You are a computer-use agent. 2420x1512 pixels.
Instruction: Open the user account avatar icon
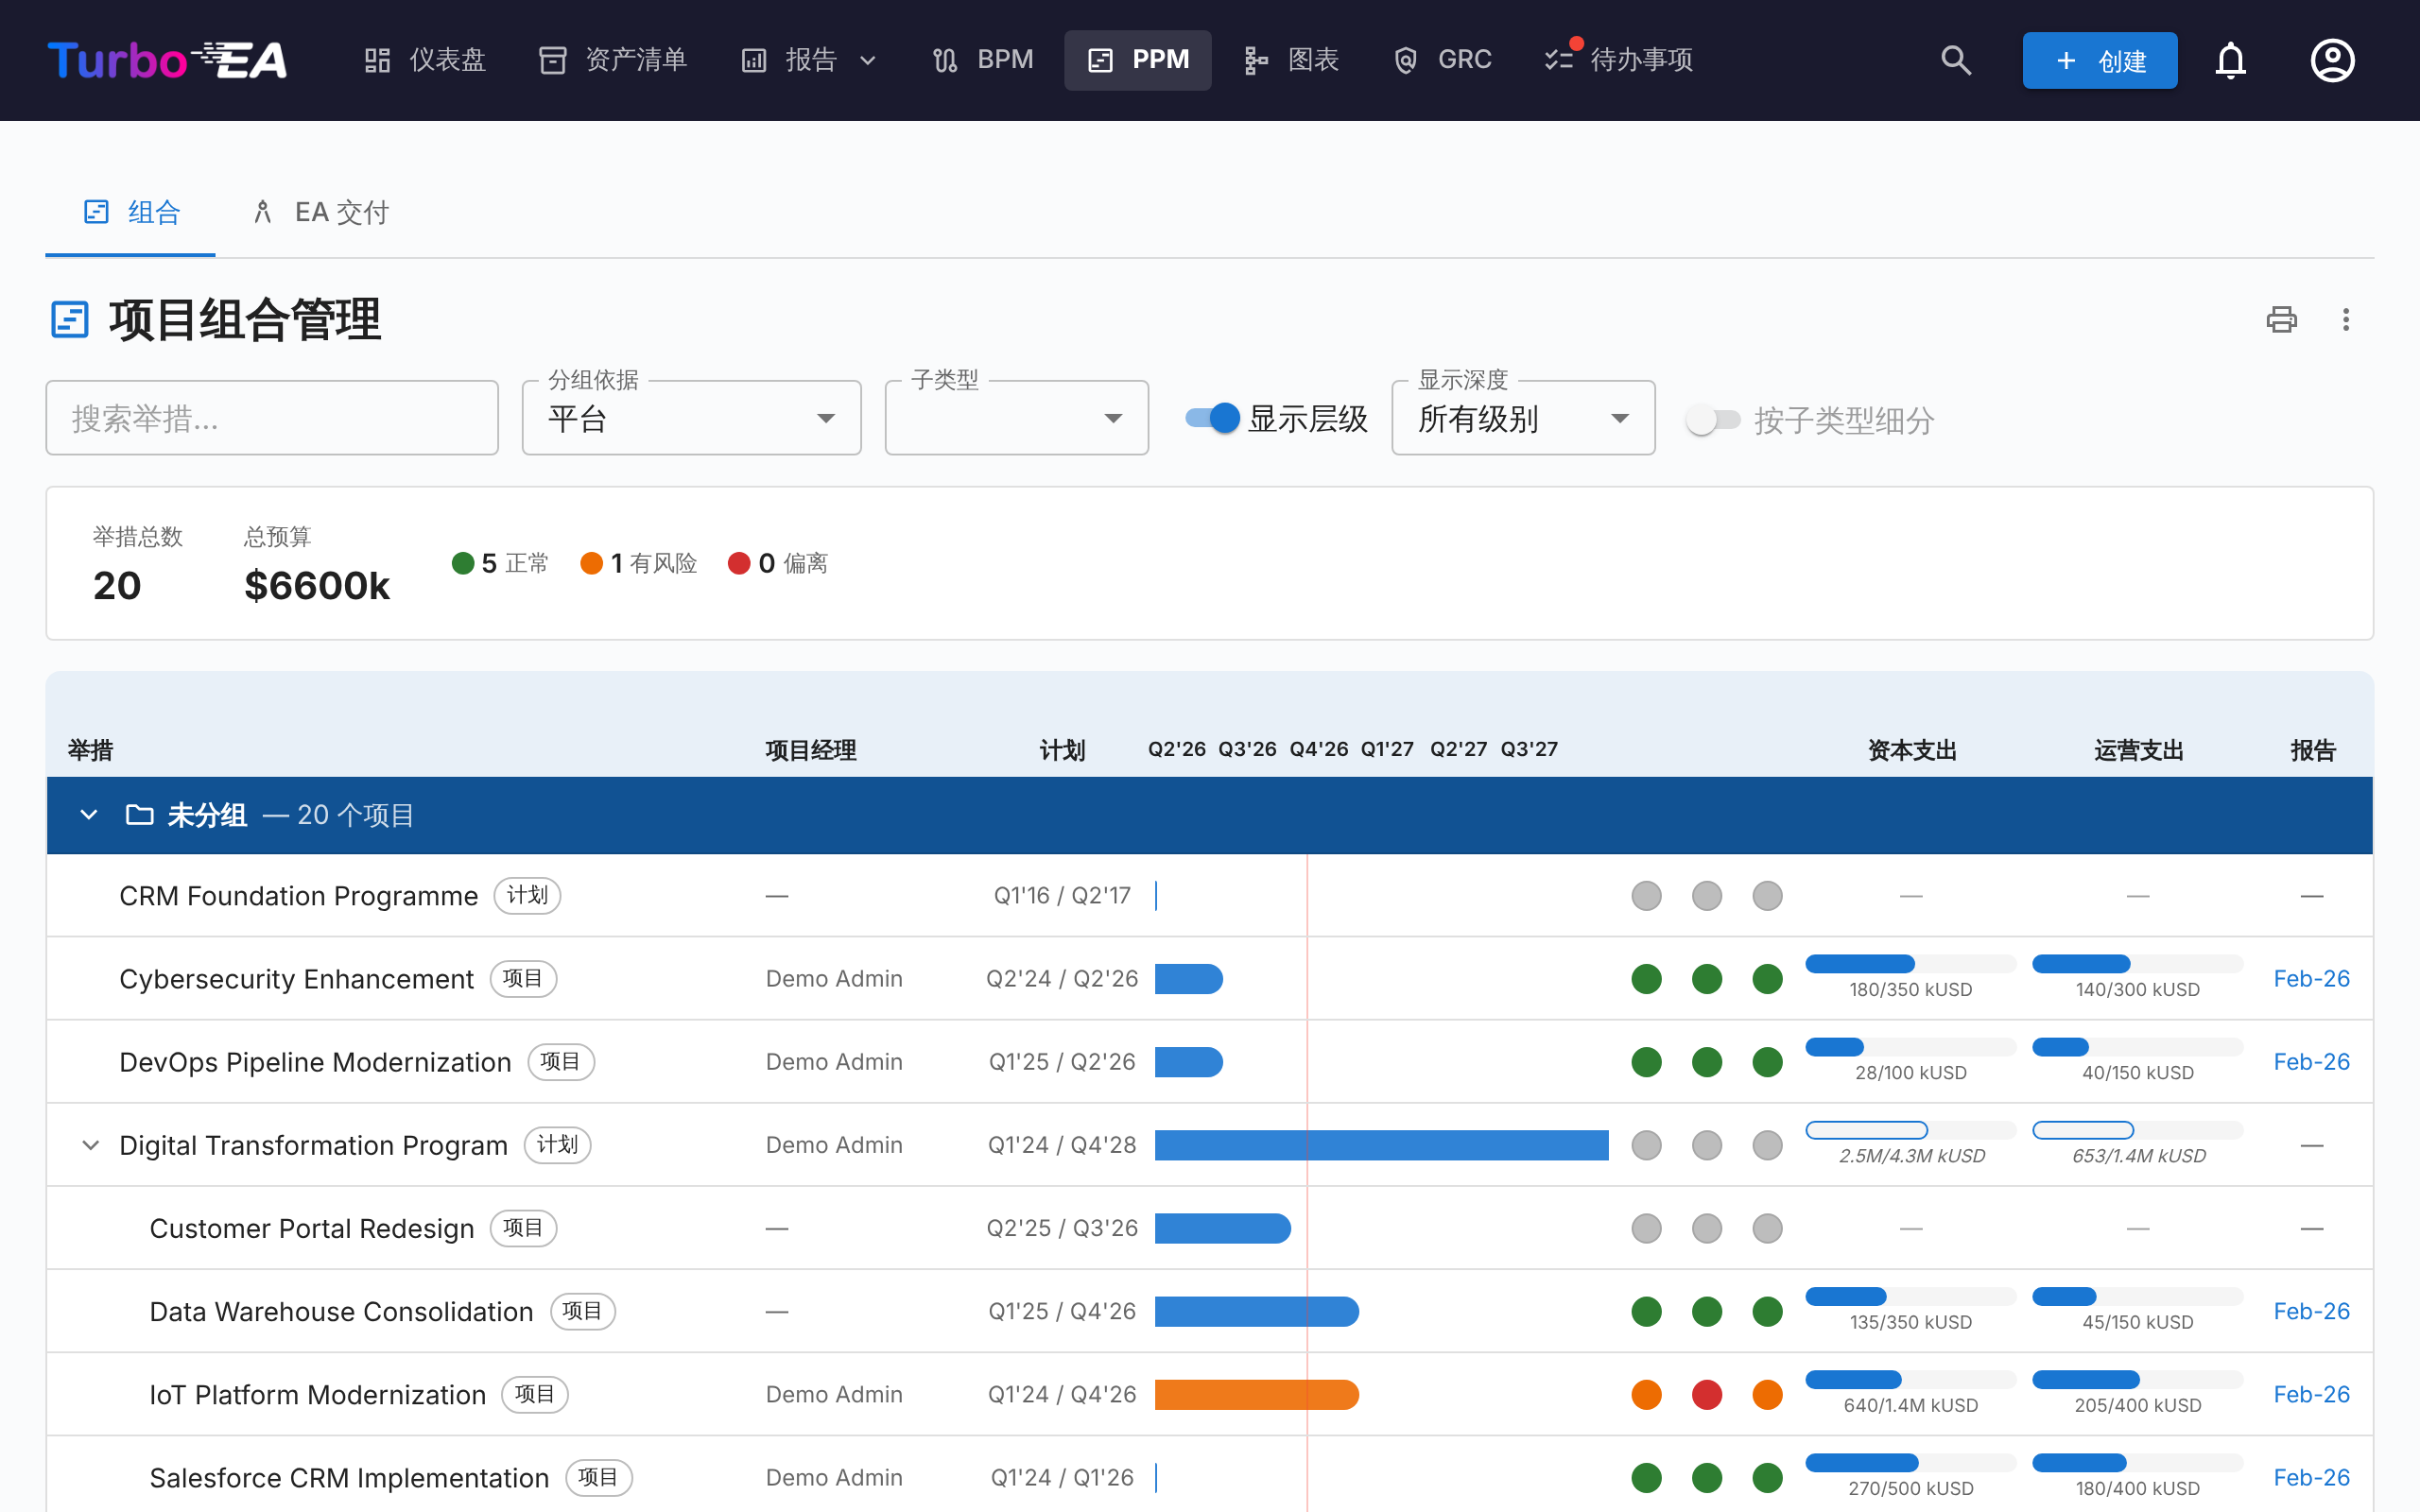click(x=2332, y=60)
